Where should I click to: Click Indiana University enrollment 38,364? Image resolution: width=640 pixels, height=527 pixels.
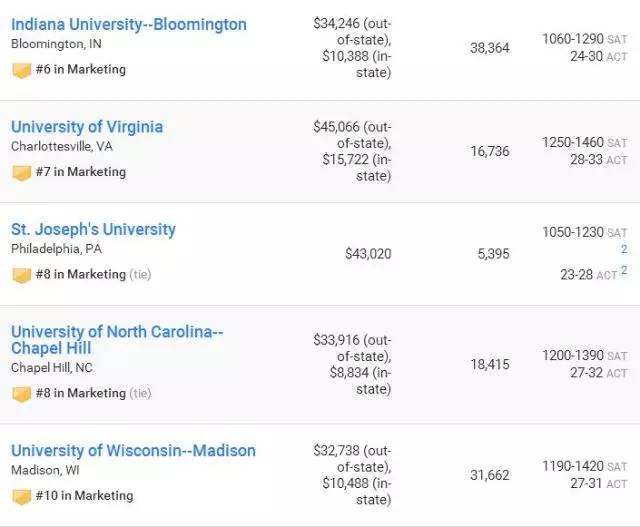[x=489, y=47]
